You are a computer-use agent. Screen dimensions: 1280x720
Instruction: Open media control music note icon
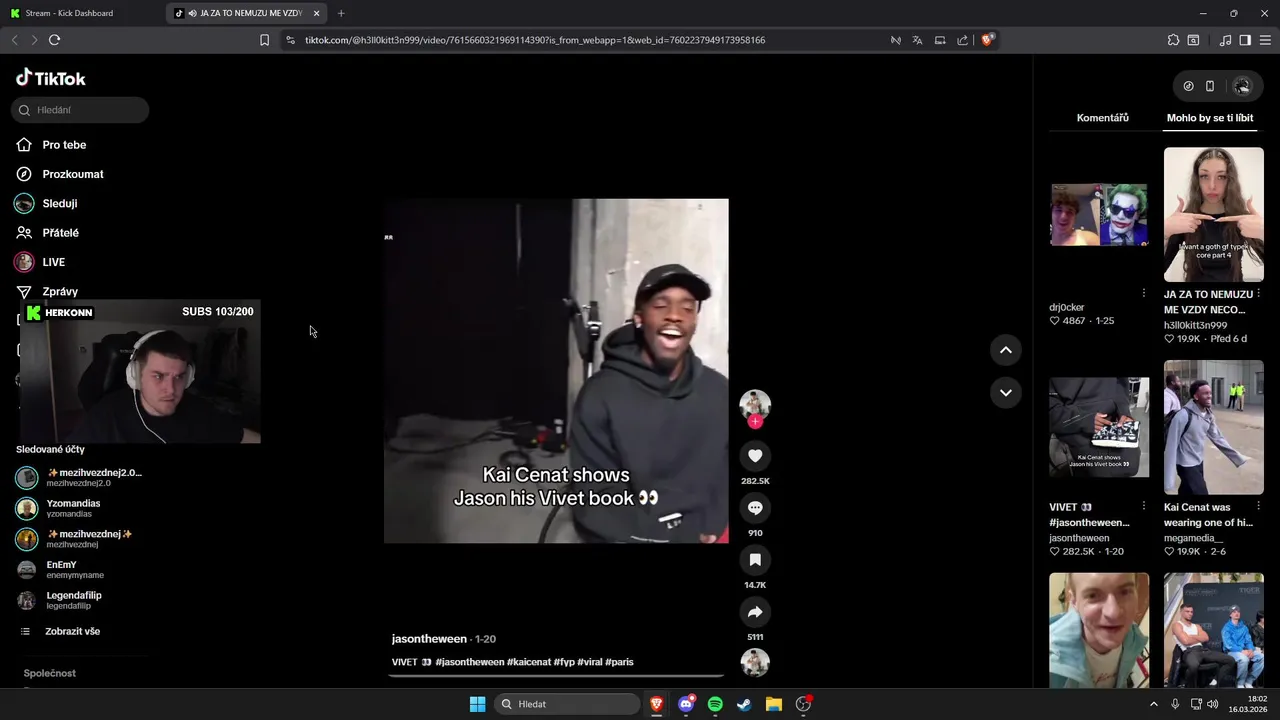coord(1225,40)
